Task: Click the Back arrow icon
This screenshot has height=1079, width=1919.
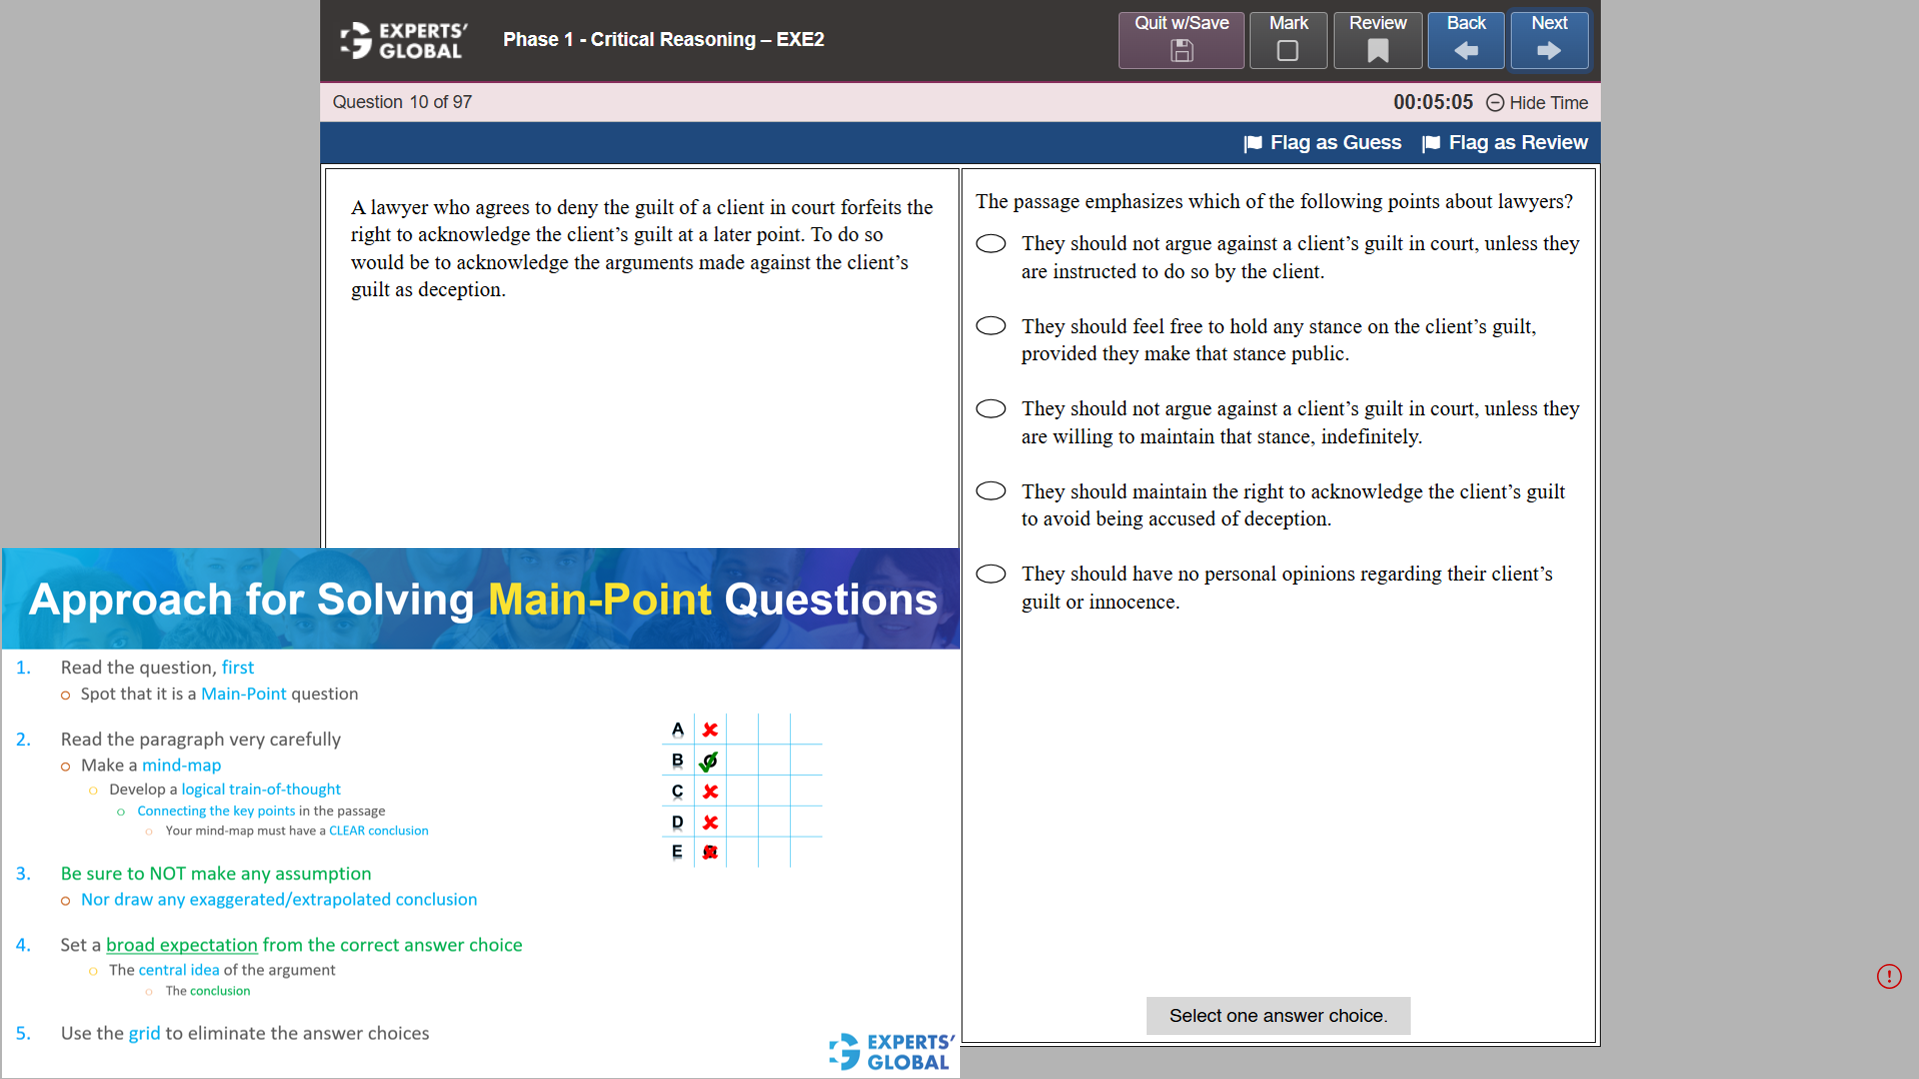Action: click(1465, 52)
